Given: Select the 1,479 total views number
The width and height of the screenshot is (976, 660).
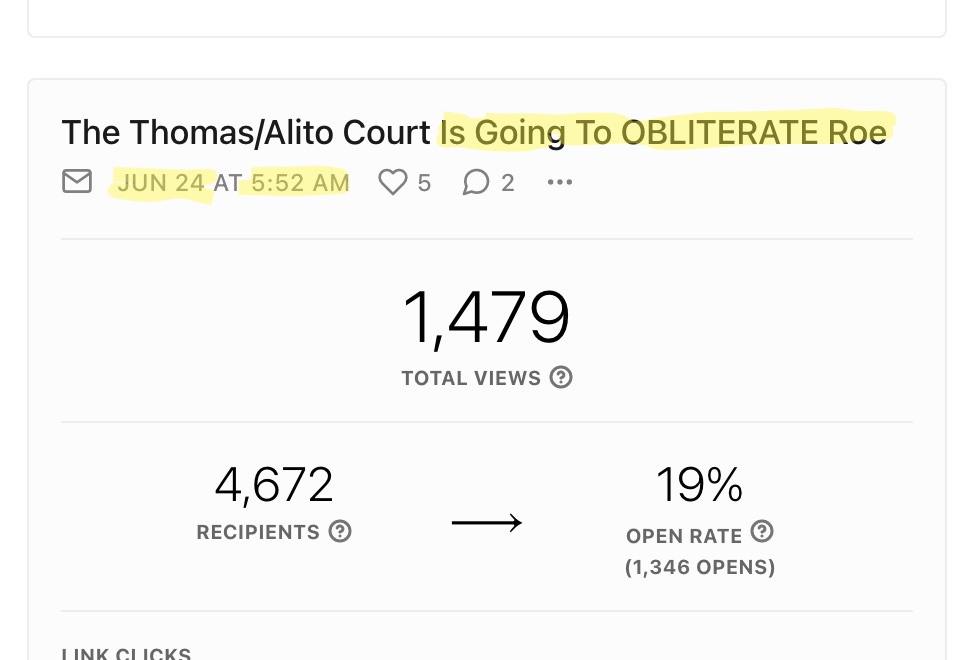Looking at the screenshot, I should pyautogui.click(x=486, y=319).
